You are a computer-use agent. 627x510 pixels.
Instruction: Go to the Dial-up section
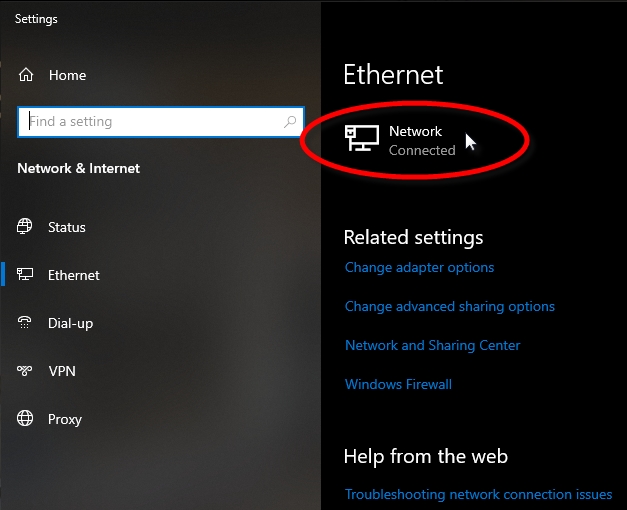(x=69, y=323)
